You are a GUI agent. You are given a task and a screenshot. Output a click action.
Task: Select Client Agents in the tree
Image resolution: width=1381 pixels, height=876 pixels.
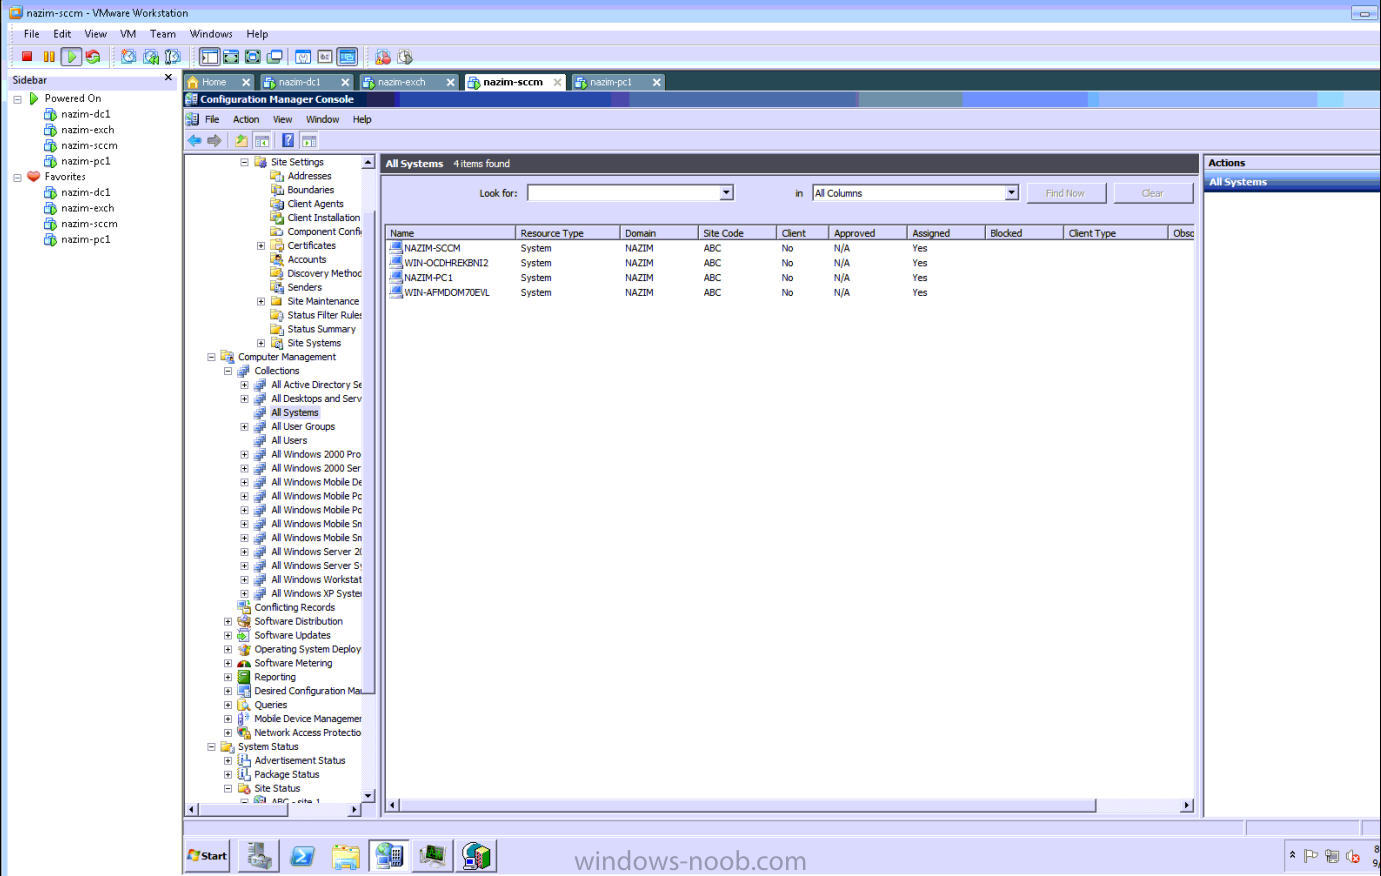tap(315, 204)
